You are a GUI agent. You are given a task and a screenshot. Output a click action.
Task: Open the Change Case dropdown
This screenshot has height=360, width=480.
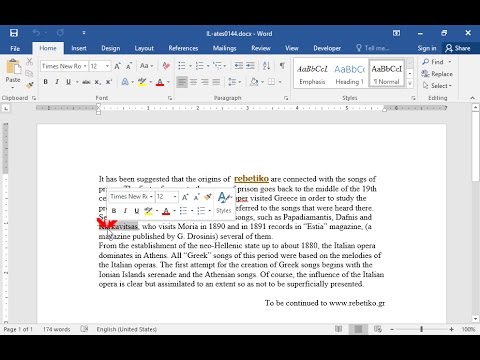147,66
